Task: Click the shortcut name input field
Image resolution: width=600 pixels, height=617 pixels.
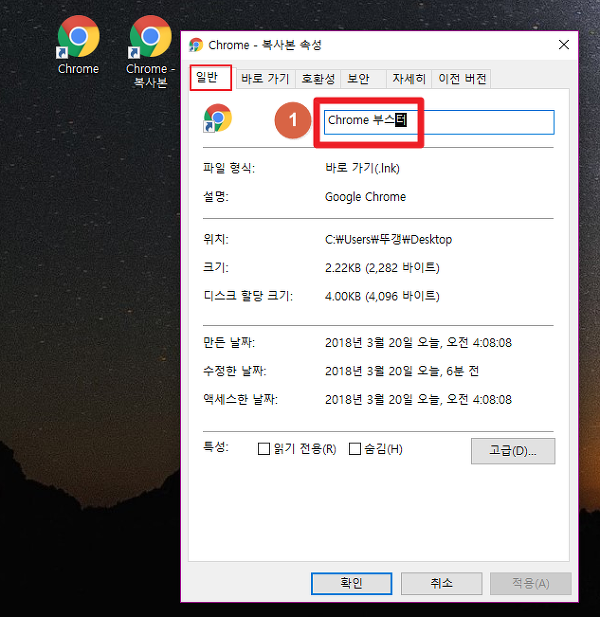Action: pyautogui.click(x=439, y=122)
